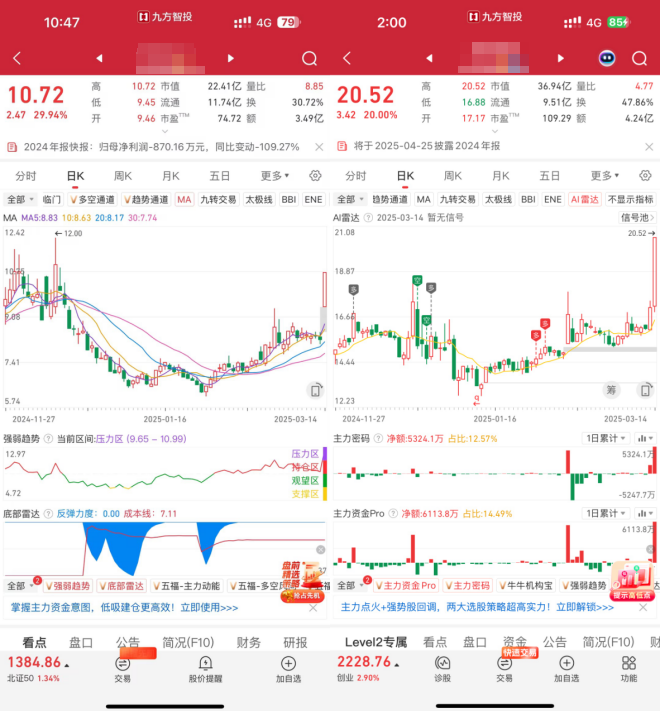Open AI robot assistant icon

[x=607, y=58]
